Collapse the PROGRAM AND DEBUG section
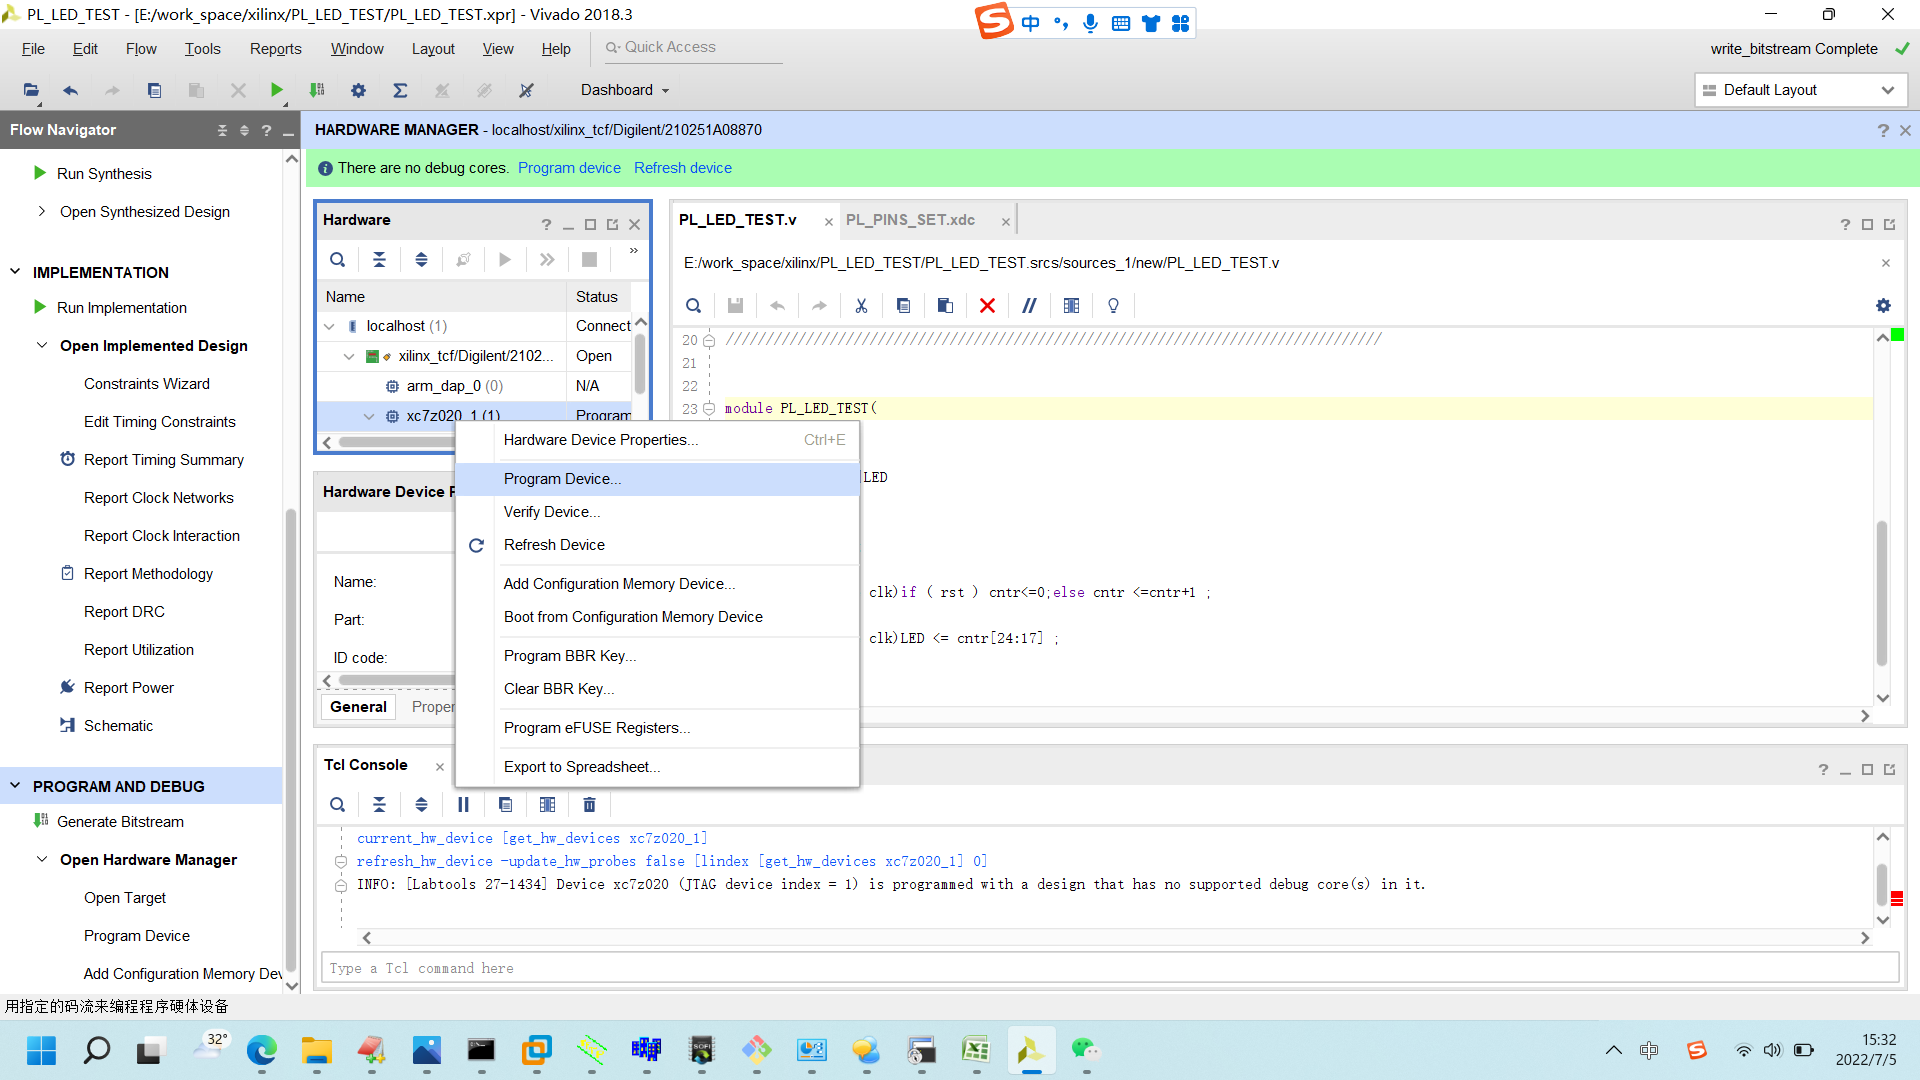The width and height of the screenshot is (1920, 1080). pyautogui.click(x=15, y=786)
